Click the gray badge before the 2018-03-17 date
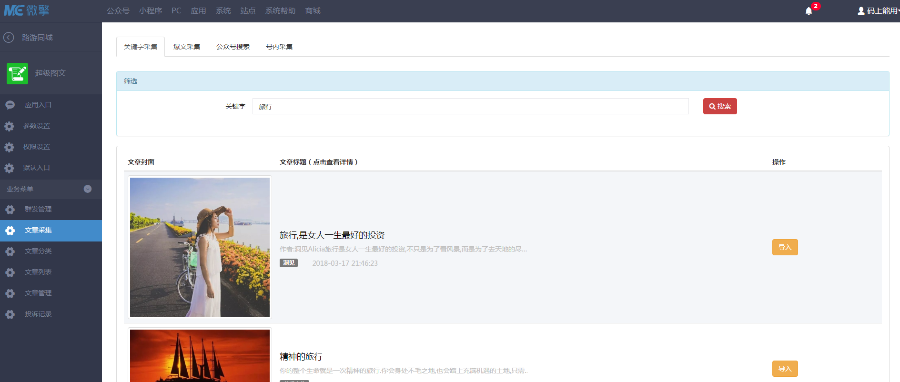 (289, 263)
